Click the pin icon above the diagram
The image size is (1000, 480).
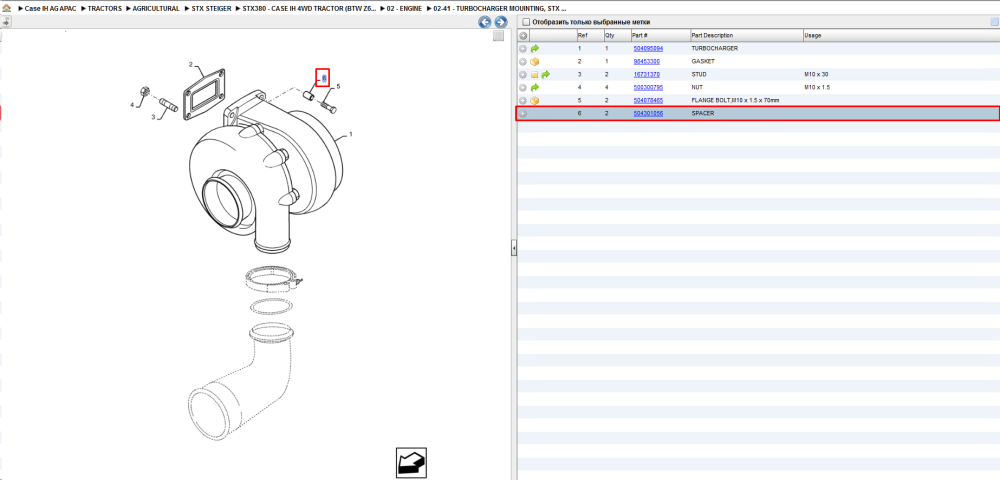6,22
